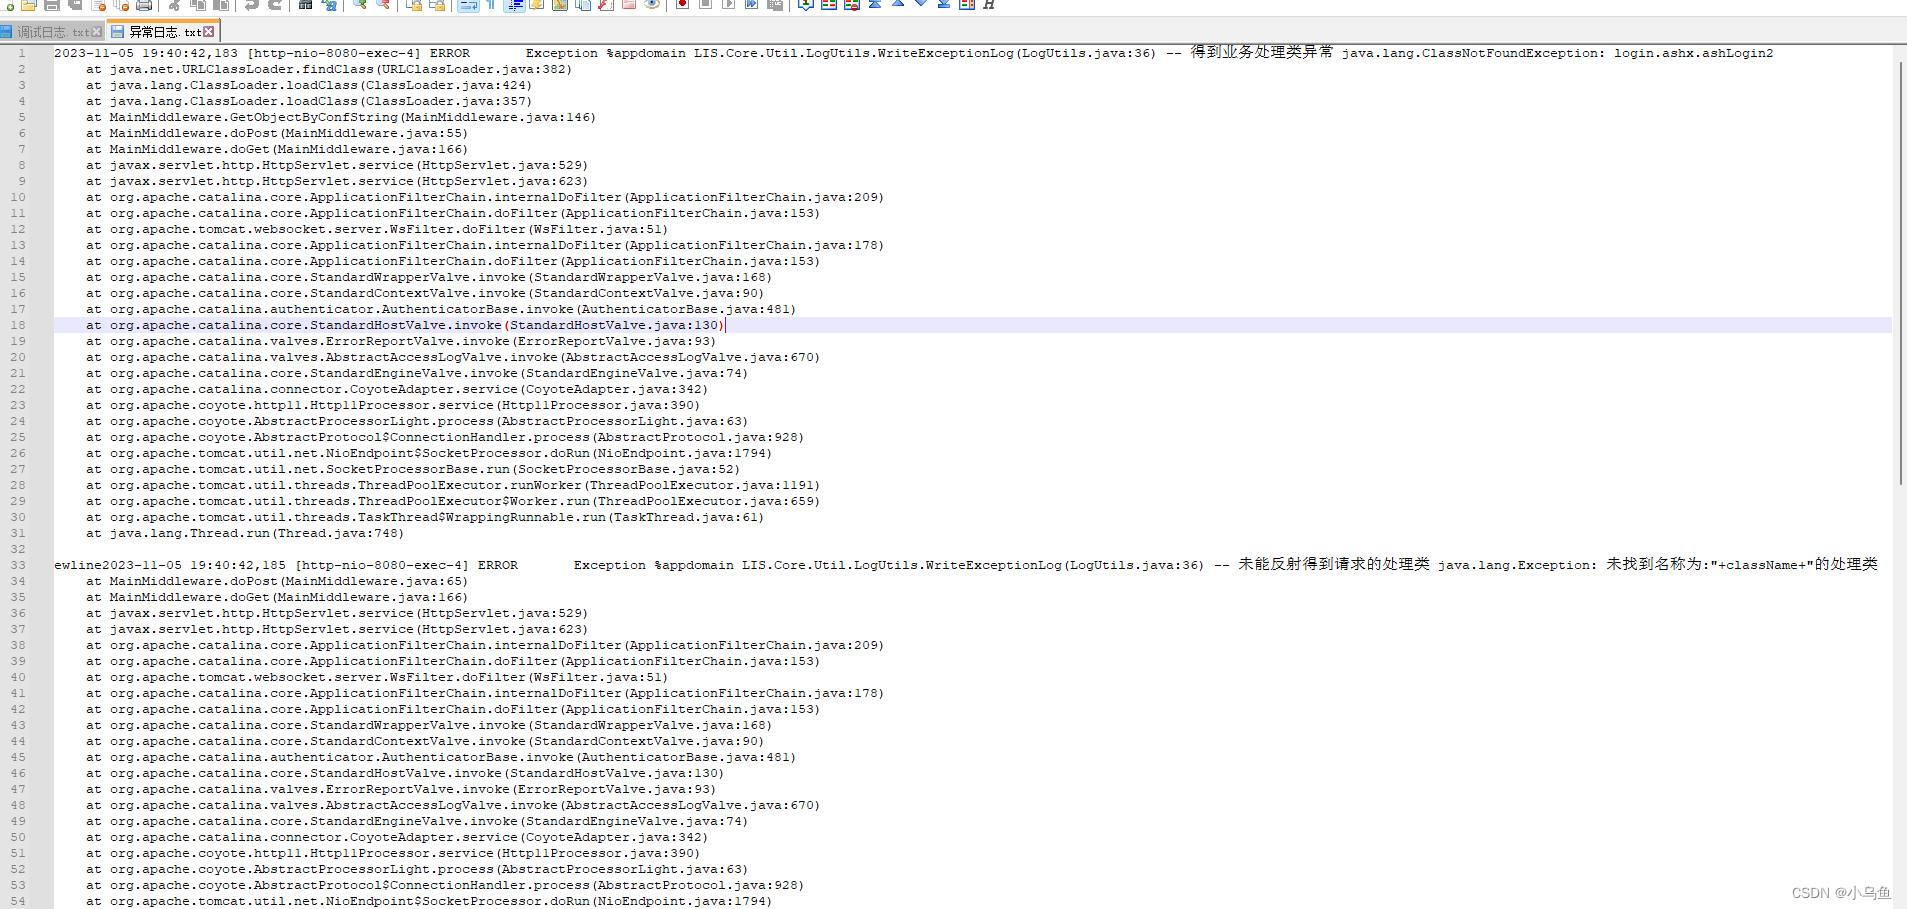Click the Zoom Out magnifier icon
The image size is (1907, 909).
[x=383, y=4]
